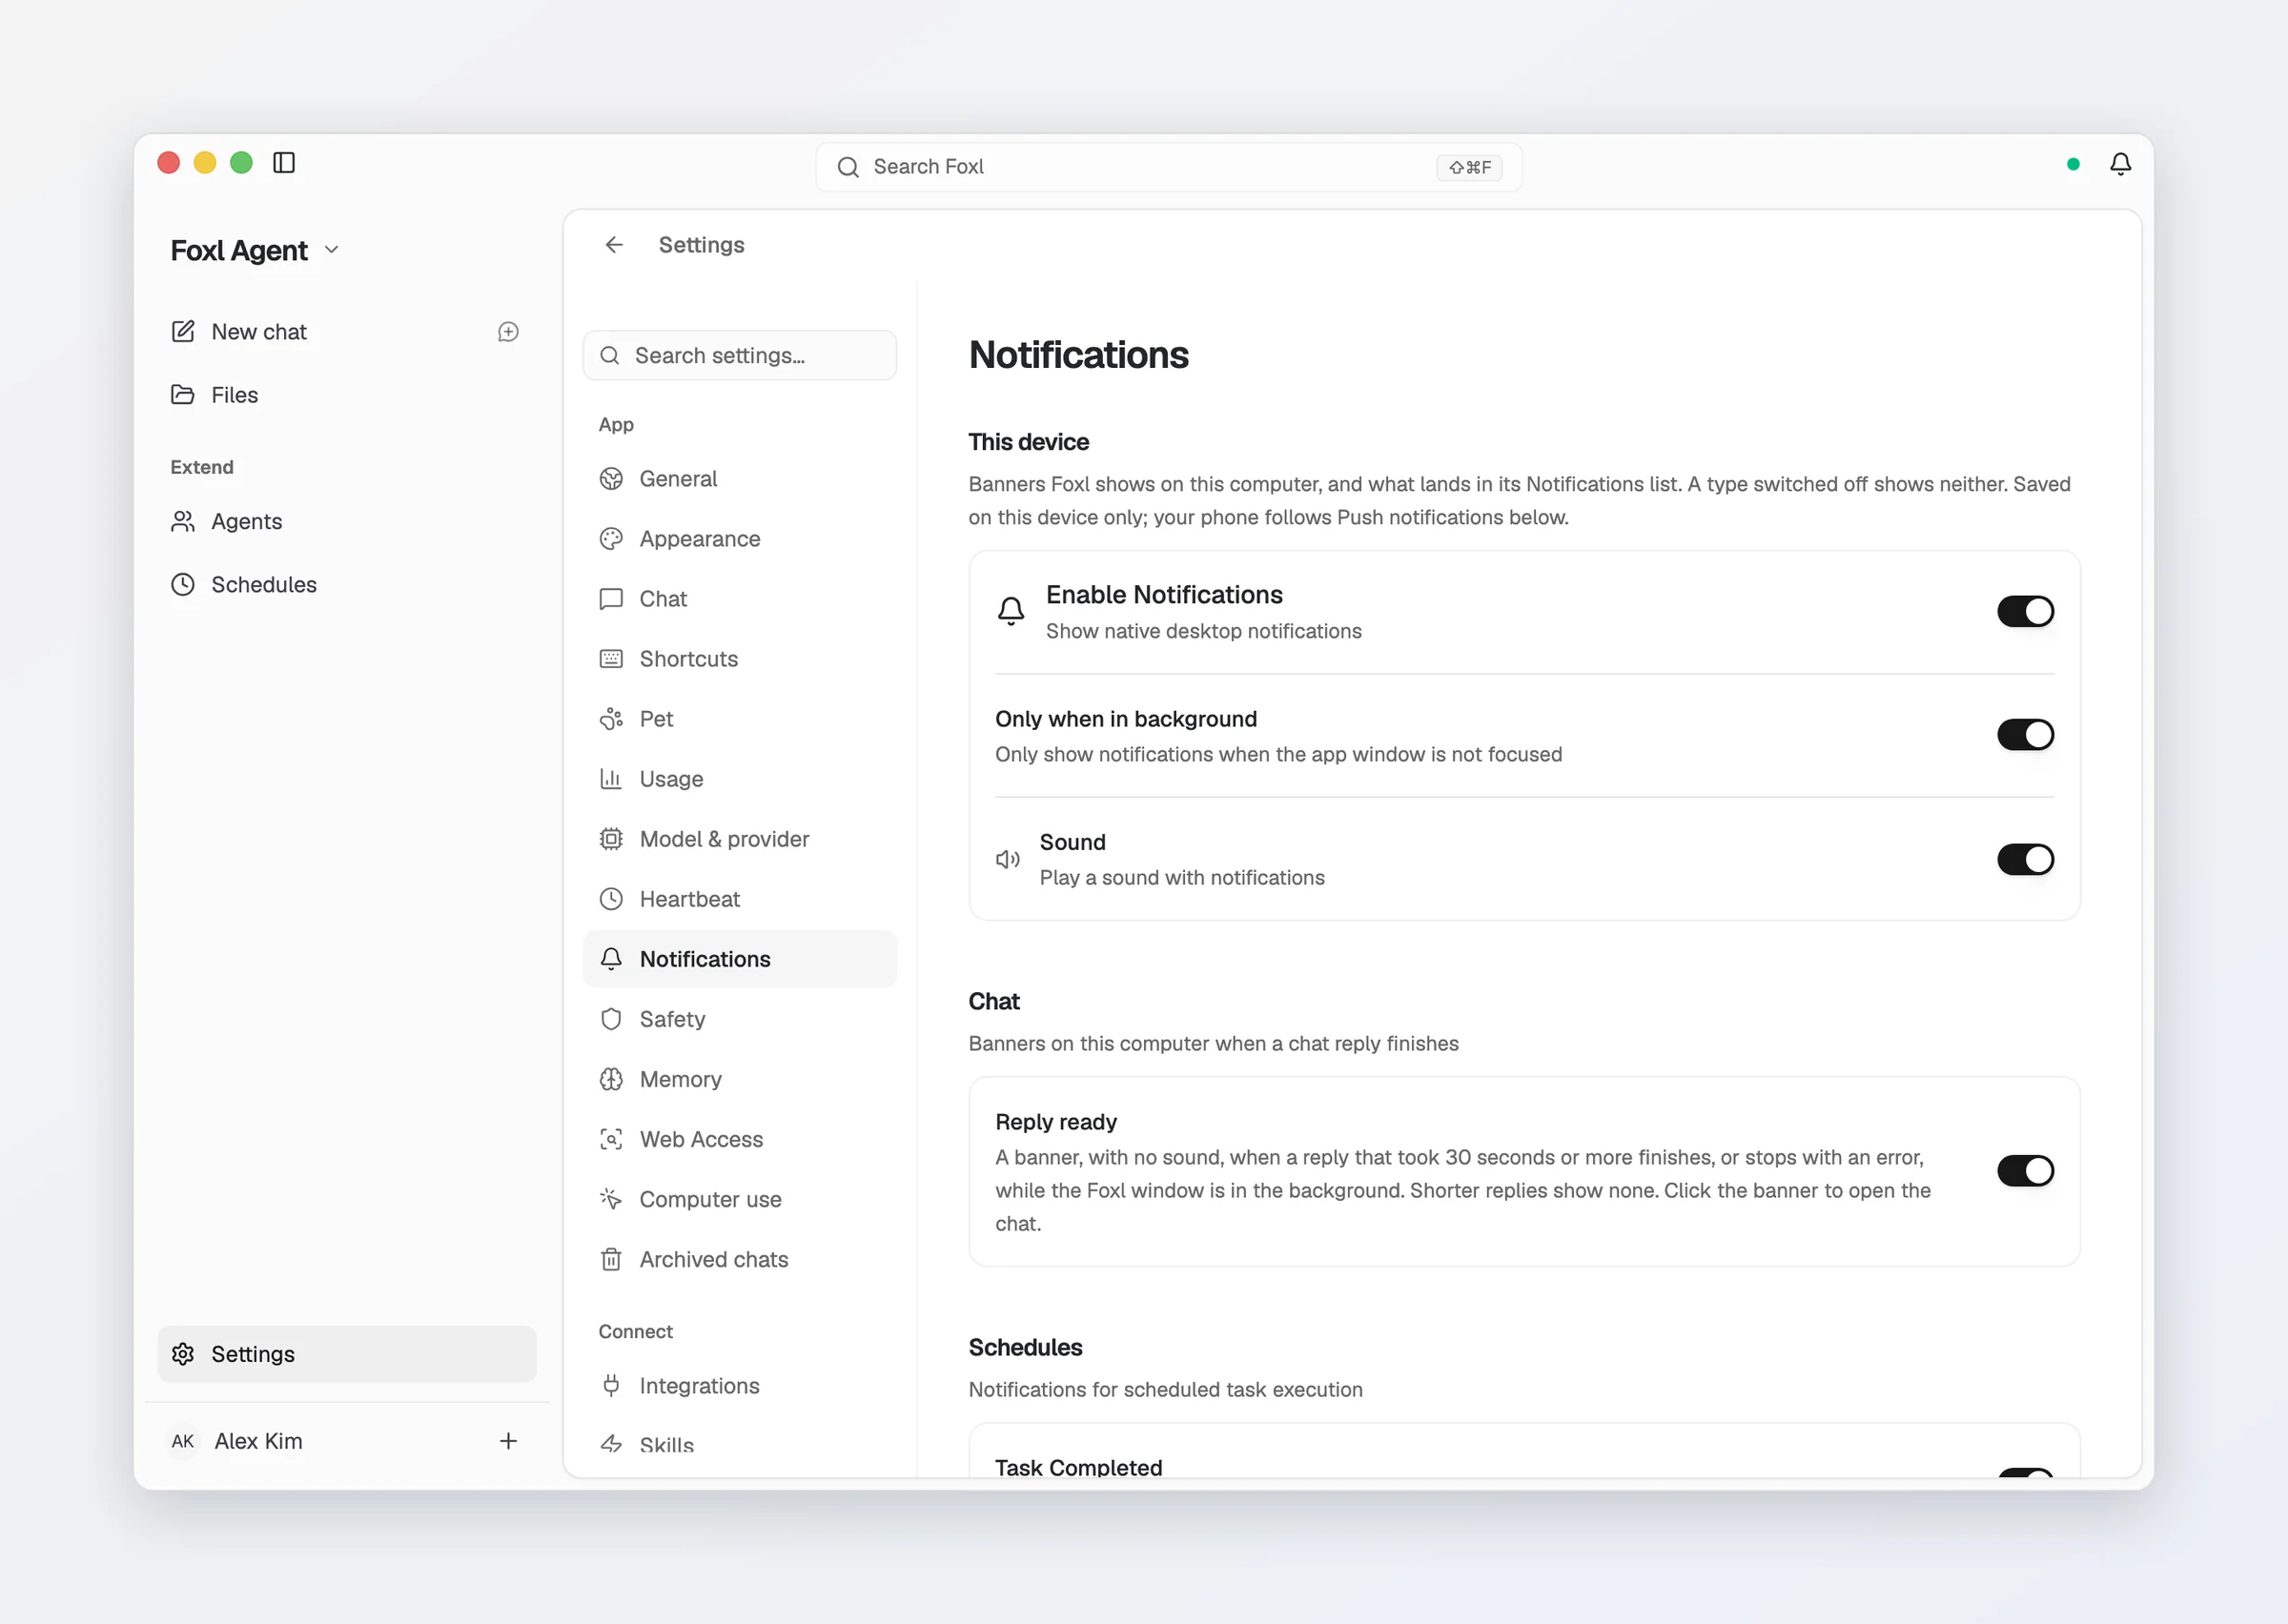Click the New chat compose icon

183,332
